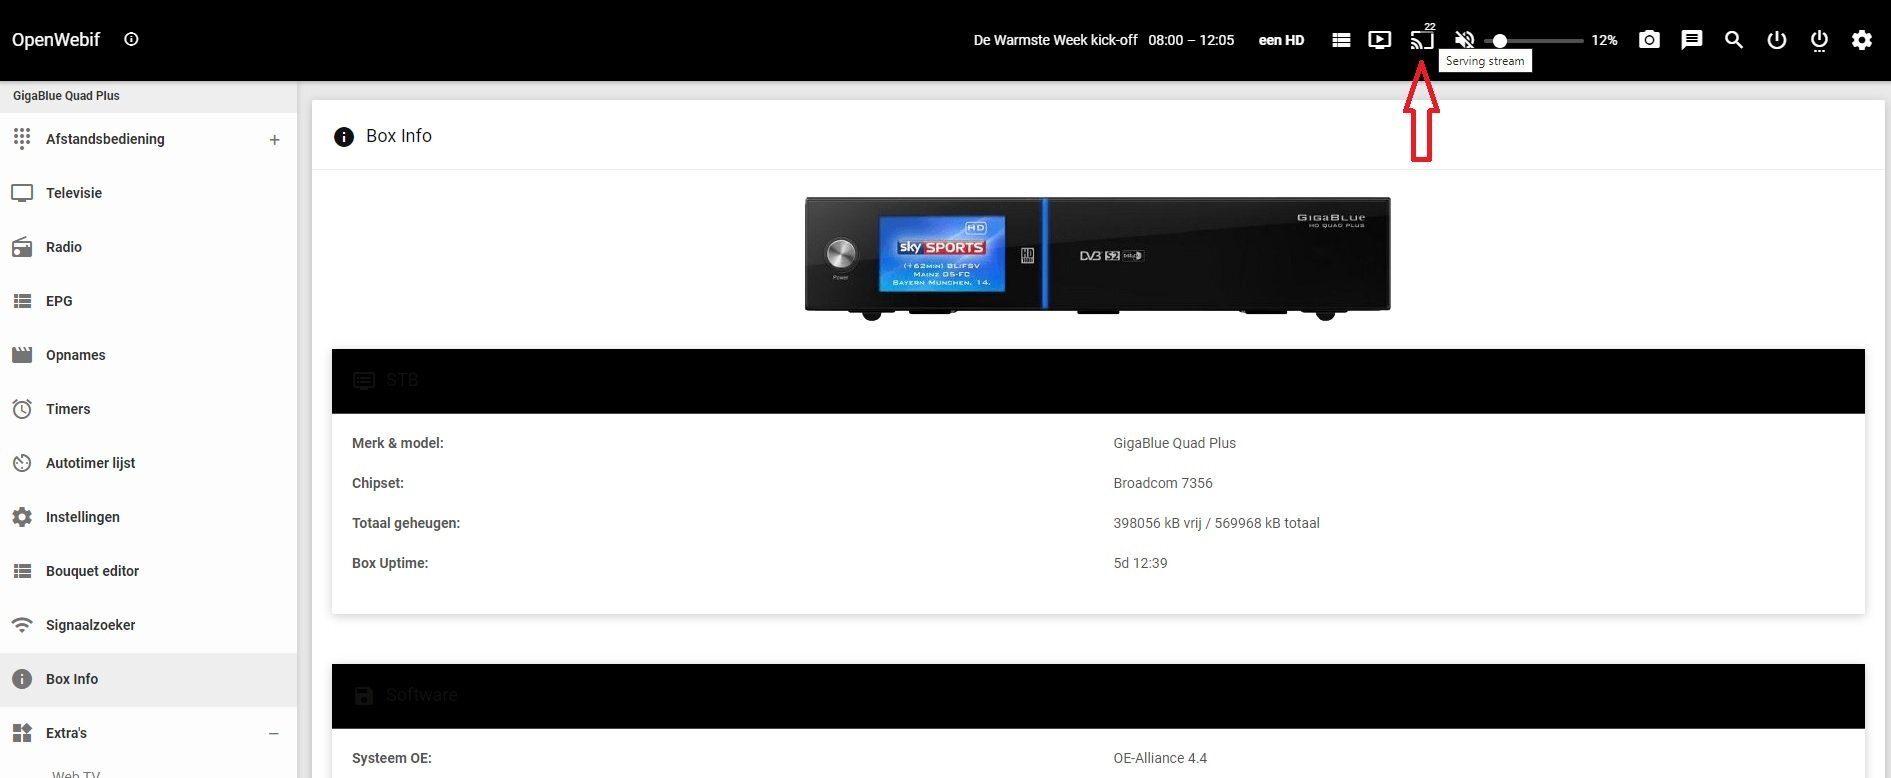Image resolution: width=1891 pixels, height=778 pixels.
Task: Open the settings gear in top bar
Action: click(x=1861, y=40)
